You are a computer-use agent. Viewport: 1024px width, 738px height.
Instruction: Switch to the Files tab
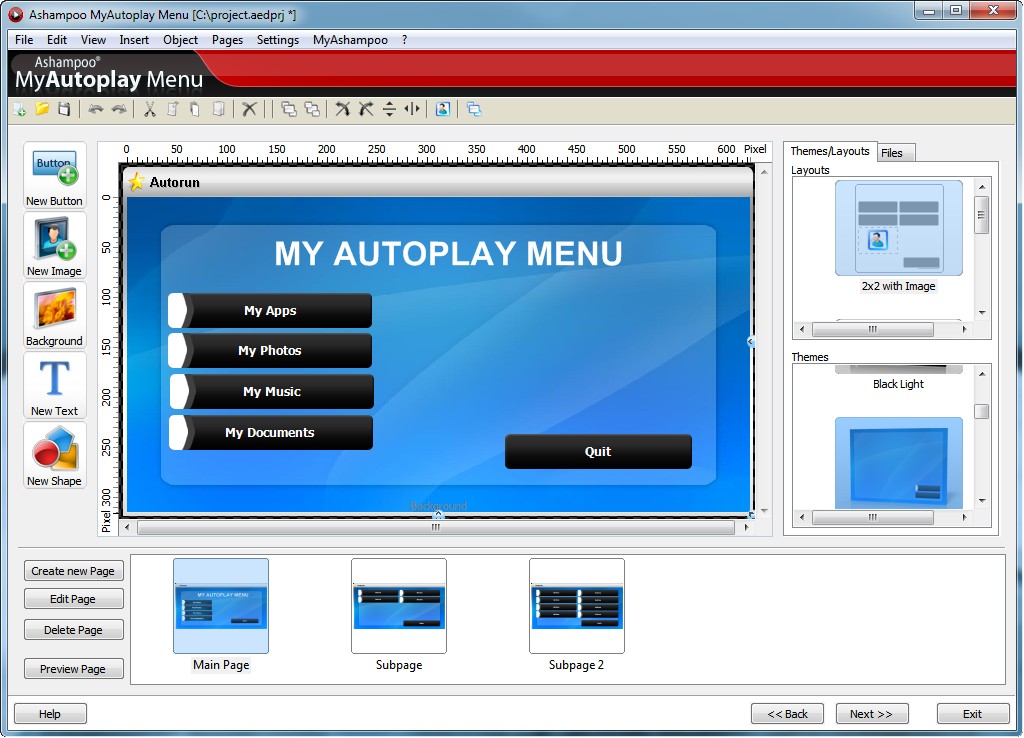892,153
